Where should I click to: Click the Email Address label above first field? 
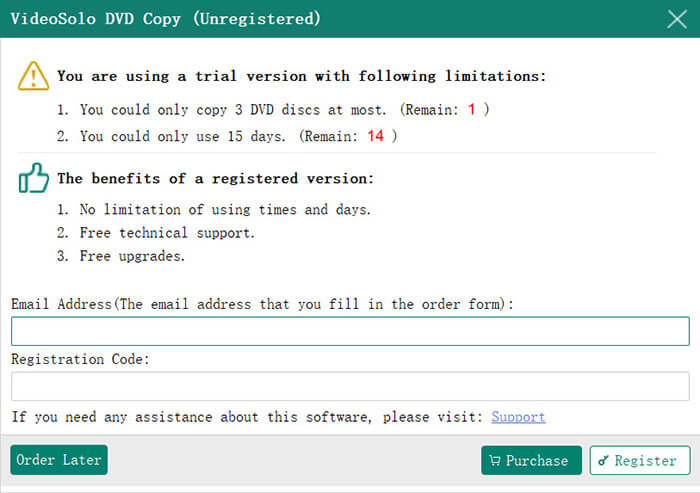click(x=262, y=304)
